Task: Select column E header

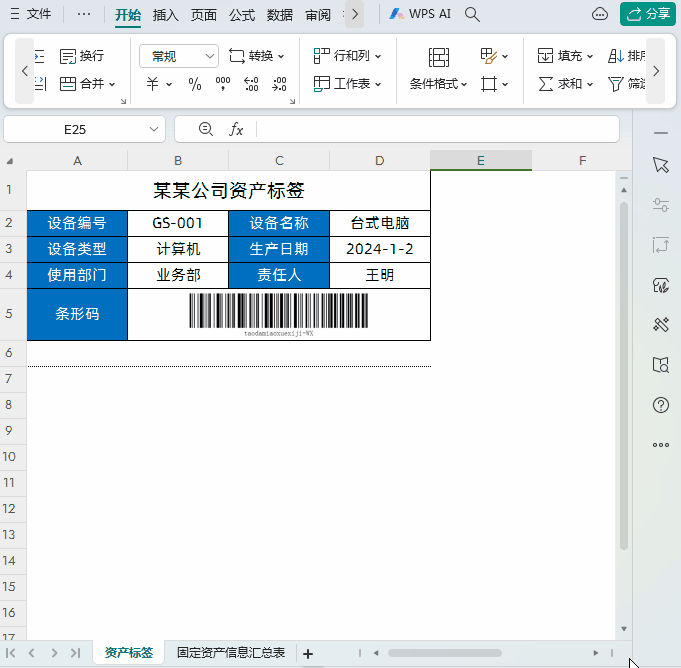Action: pos(481,160)
